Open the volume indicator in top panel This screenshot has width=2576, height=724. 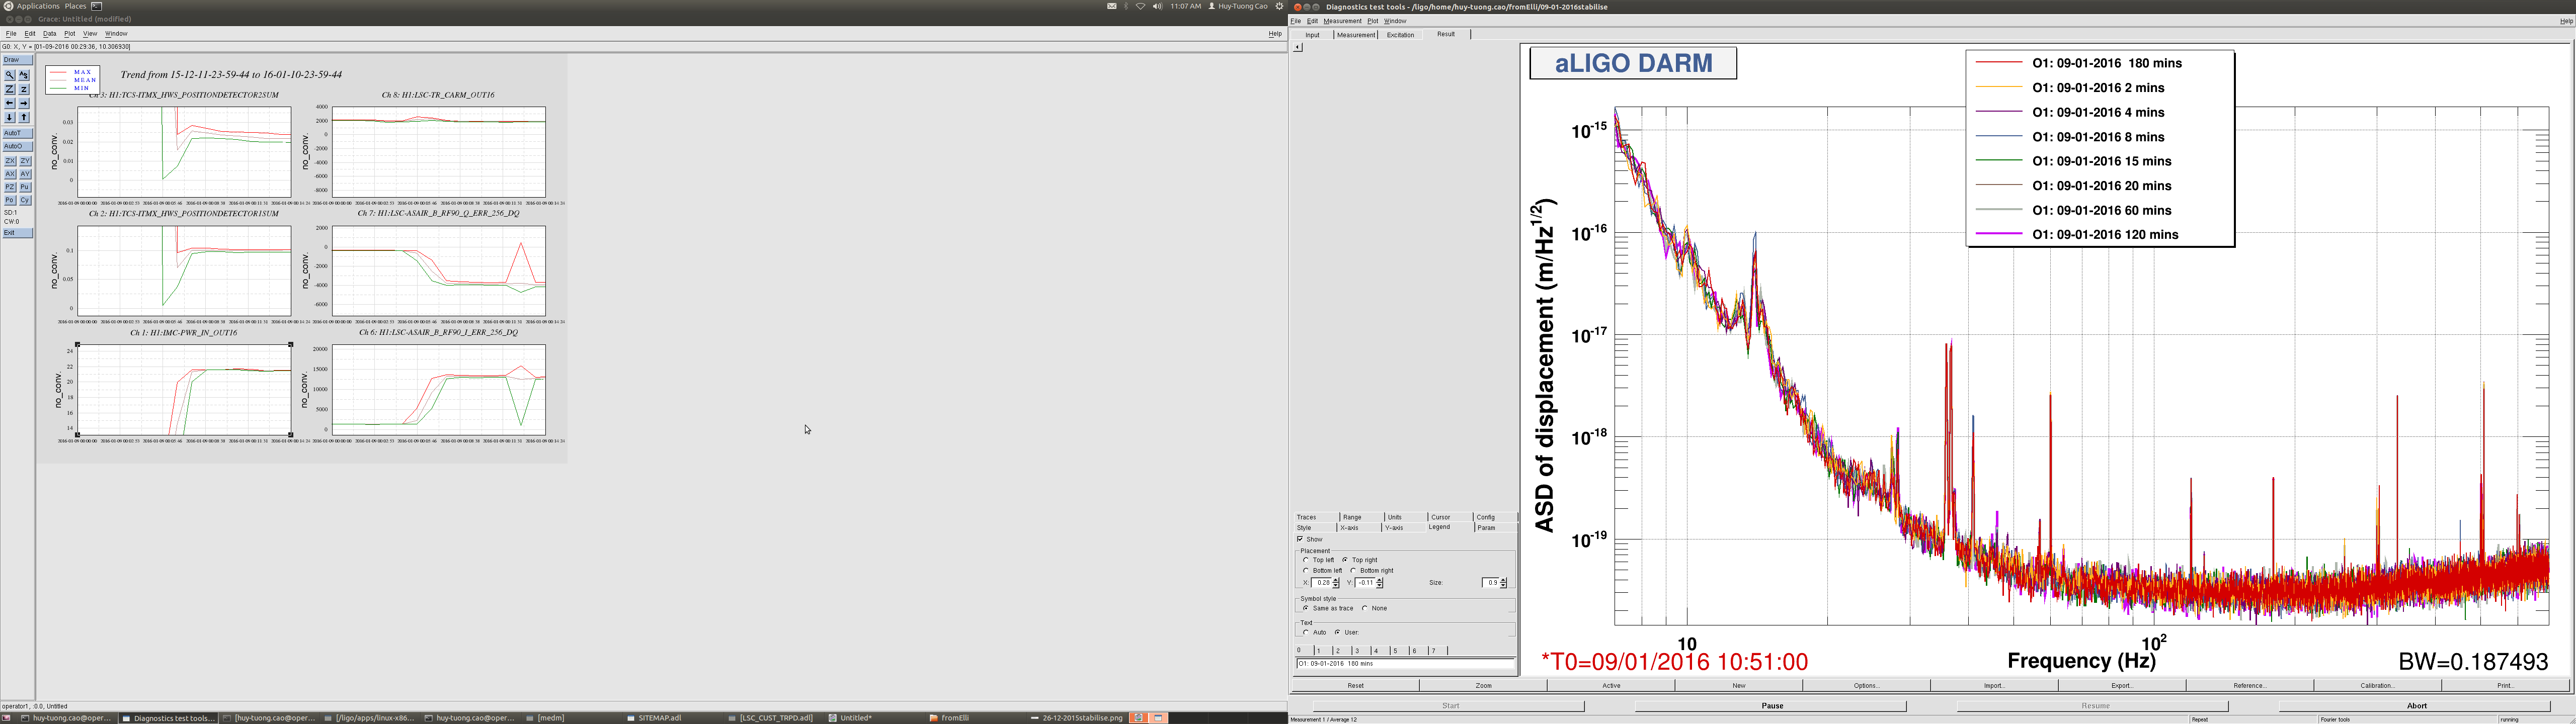coord(1157,6)
